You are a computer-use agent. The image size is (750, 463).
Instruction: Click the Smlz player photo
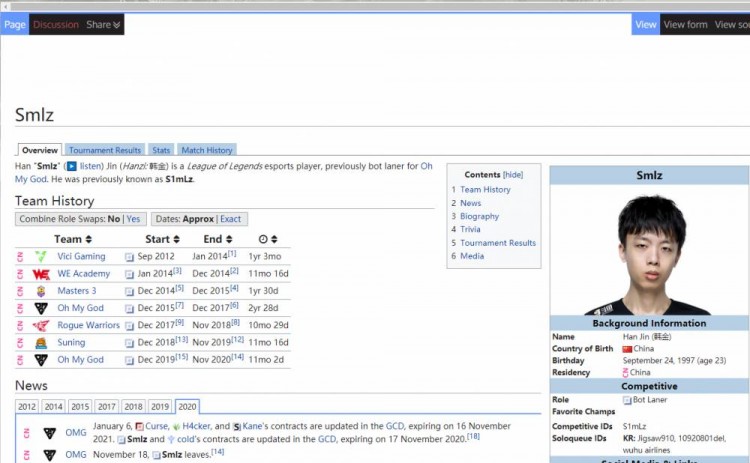point(649,255)
